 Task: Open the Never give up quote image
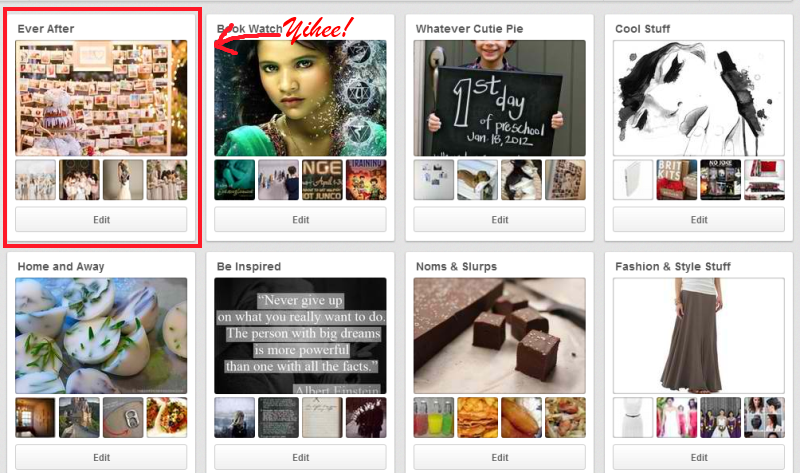(300, 336)
